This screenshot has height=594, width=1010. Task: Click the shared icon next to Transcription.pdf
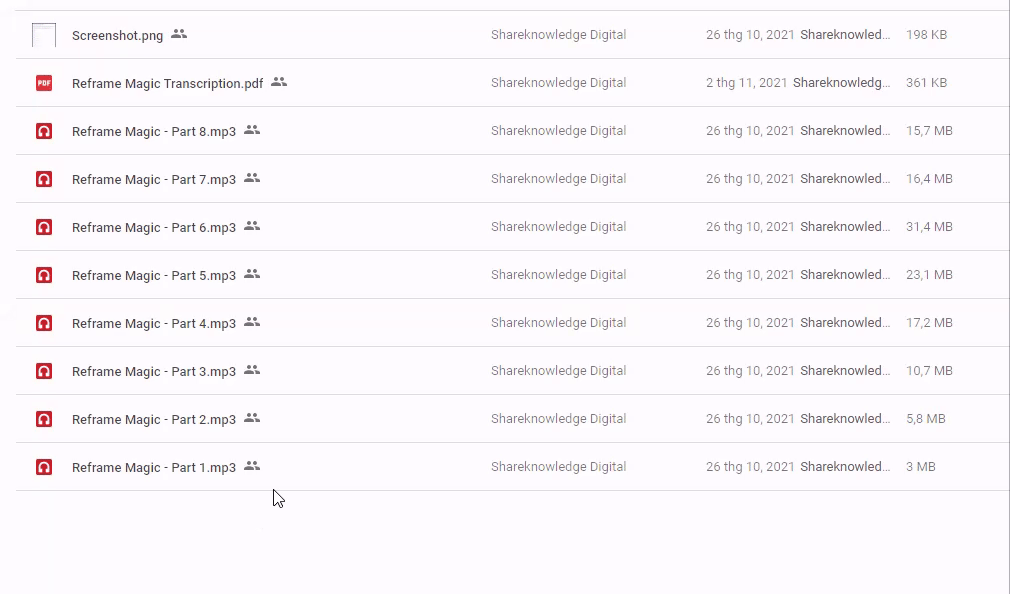(x=279, y=82)
